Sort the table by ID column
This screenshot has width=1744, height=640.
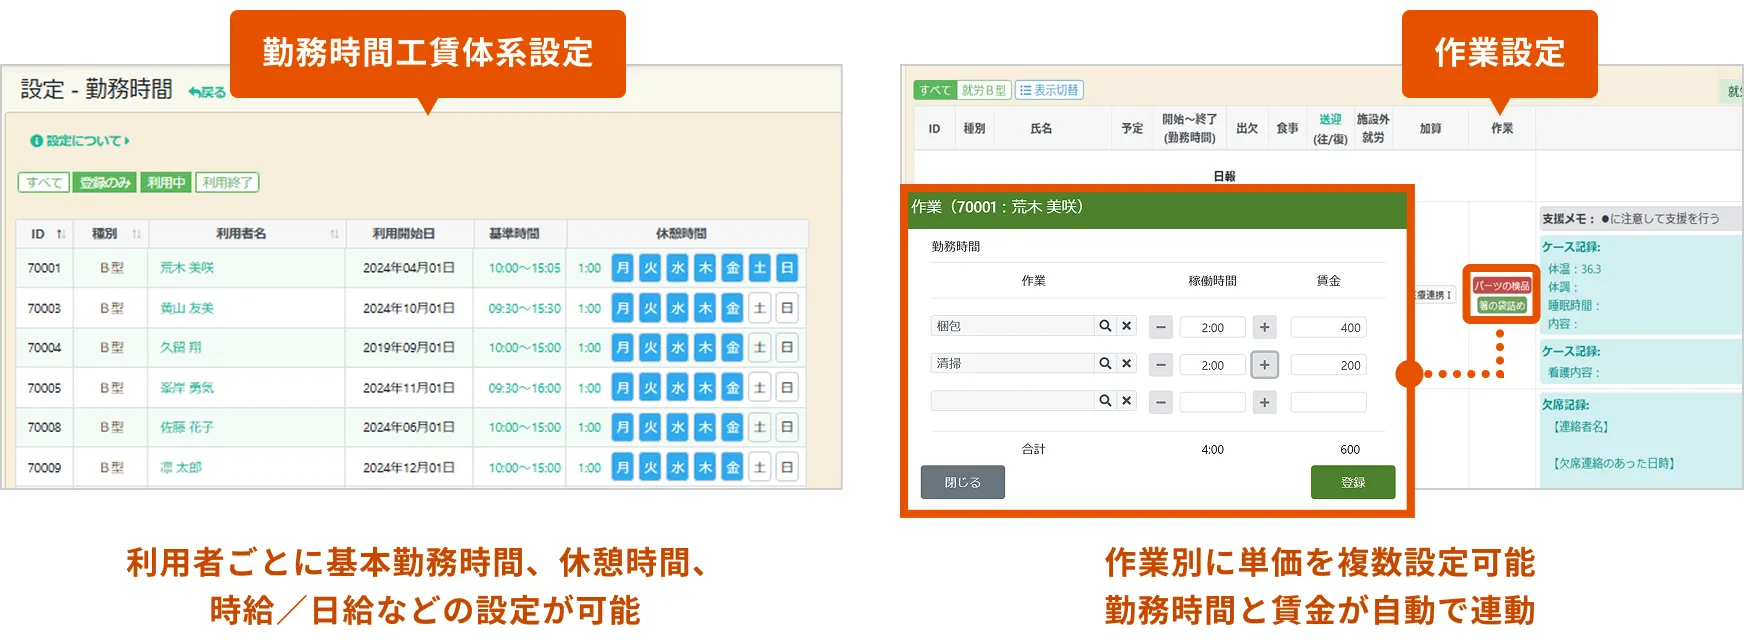[x=47, y=234]
